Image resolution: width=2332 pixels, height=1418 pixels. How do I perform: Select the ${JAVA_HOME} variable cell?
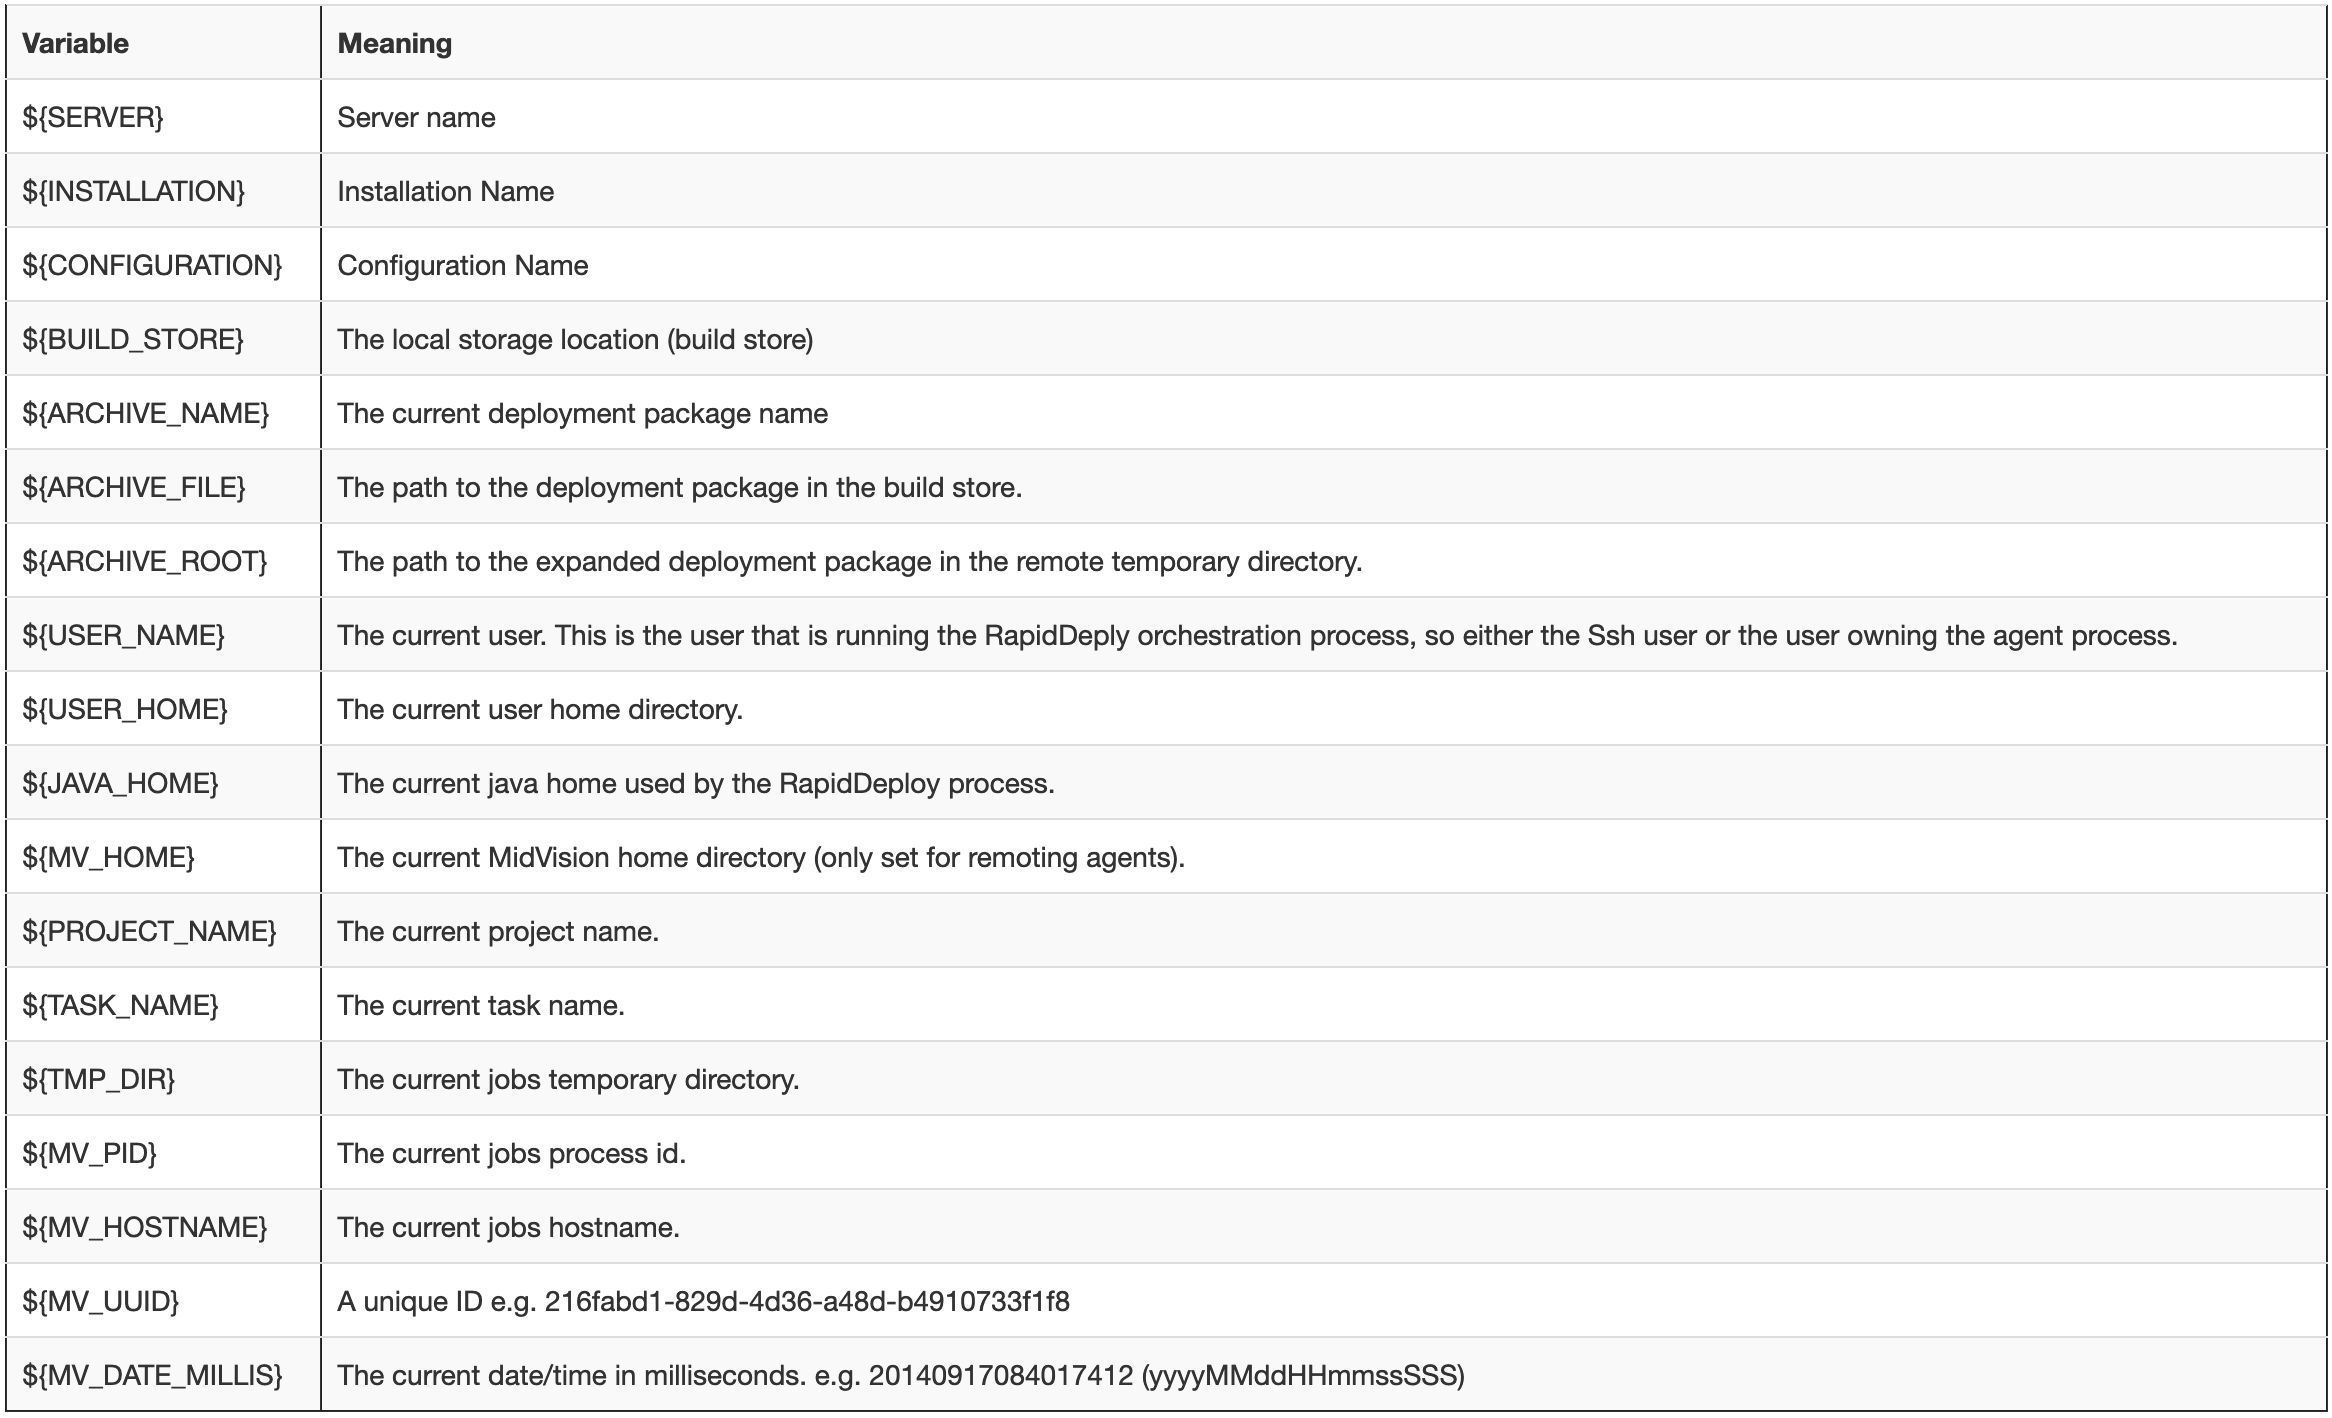tap(163, 783)
